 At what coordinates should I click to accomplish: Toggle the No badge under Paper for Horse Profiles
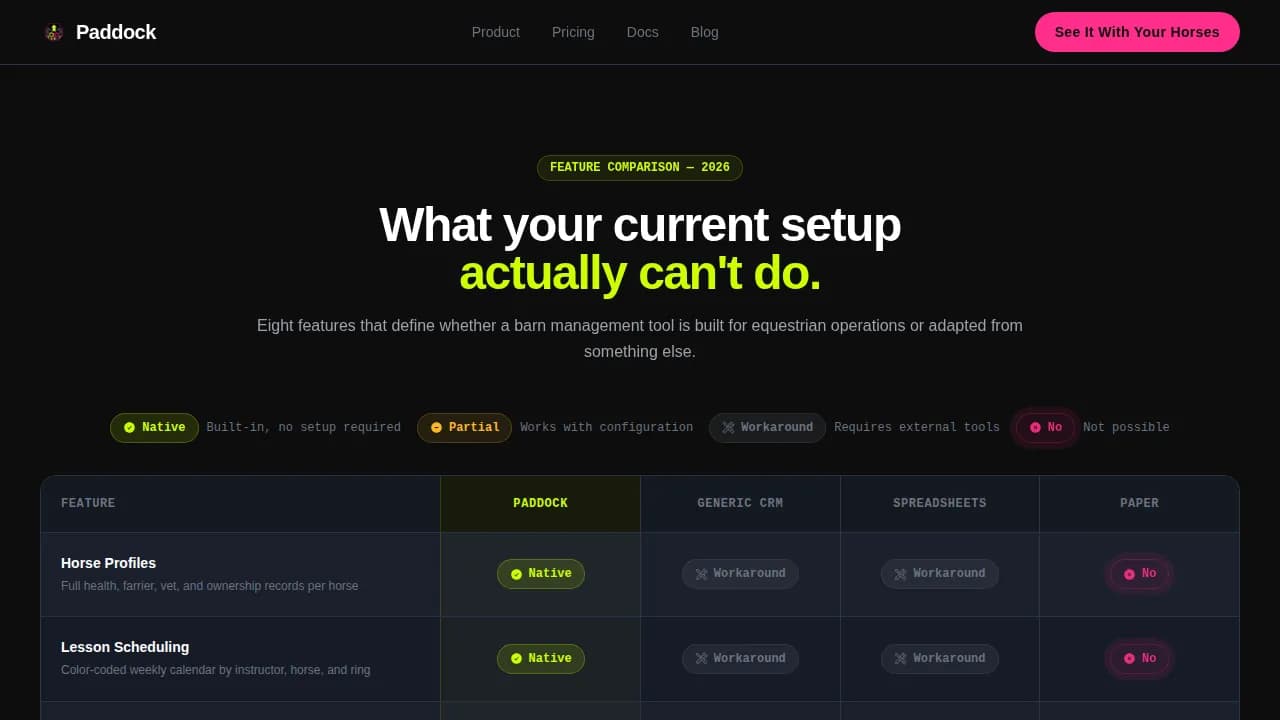click(x=1139, y=574)
